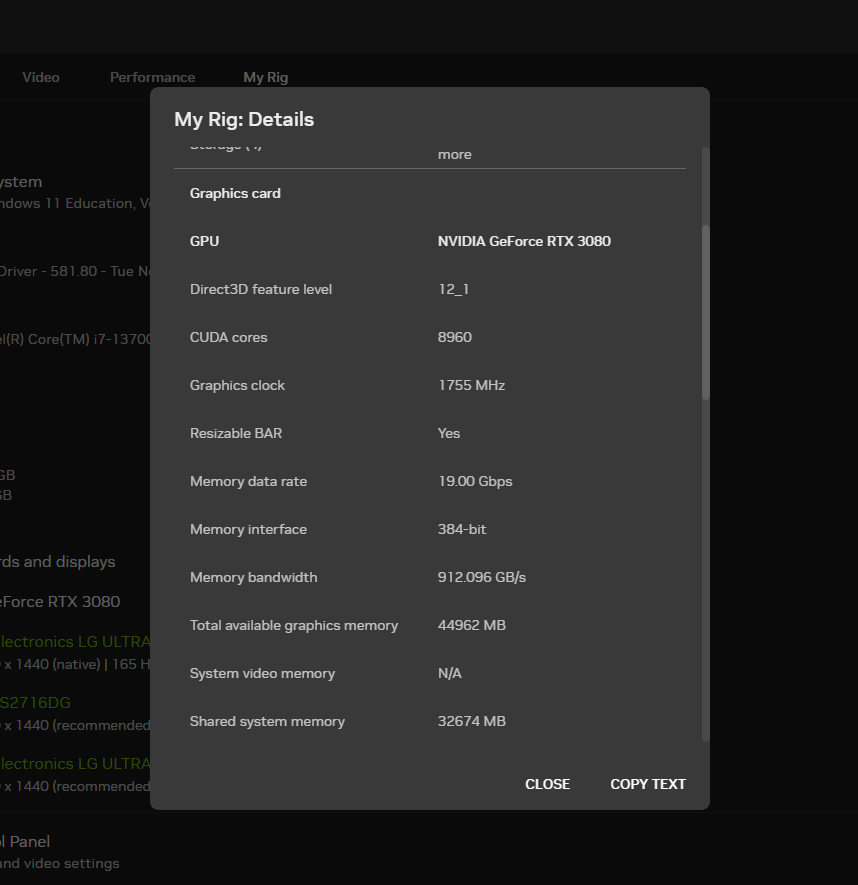This screenshot has width=858, height=885.
Task: Click the My Rig Details vertical scrollbar
Action: [x=705, y=312]
